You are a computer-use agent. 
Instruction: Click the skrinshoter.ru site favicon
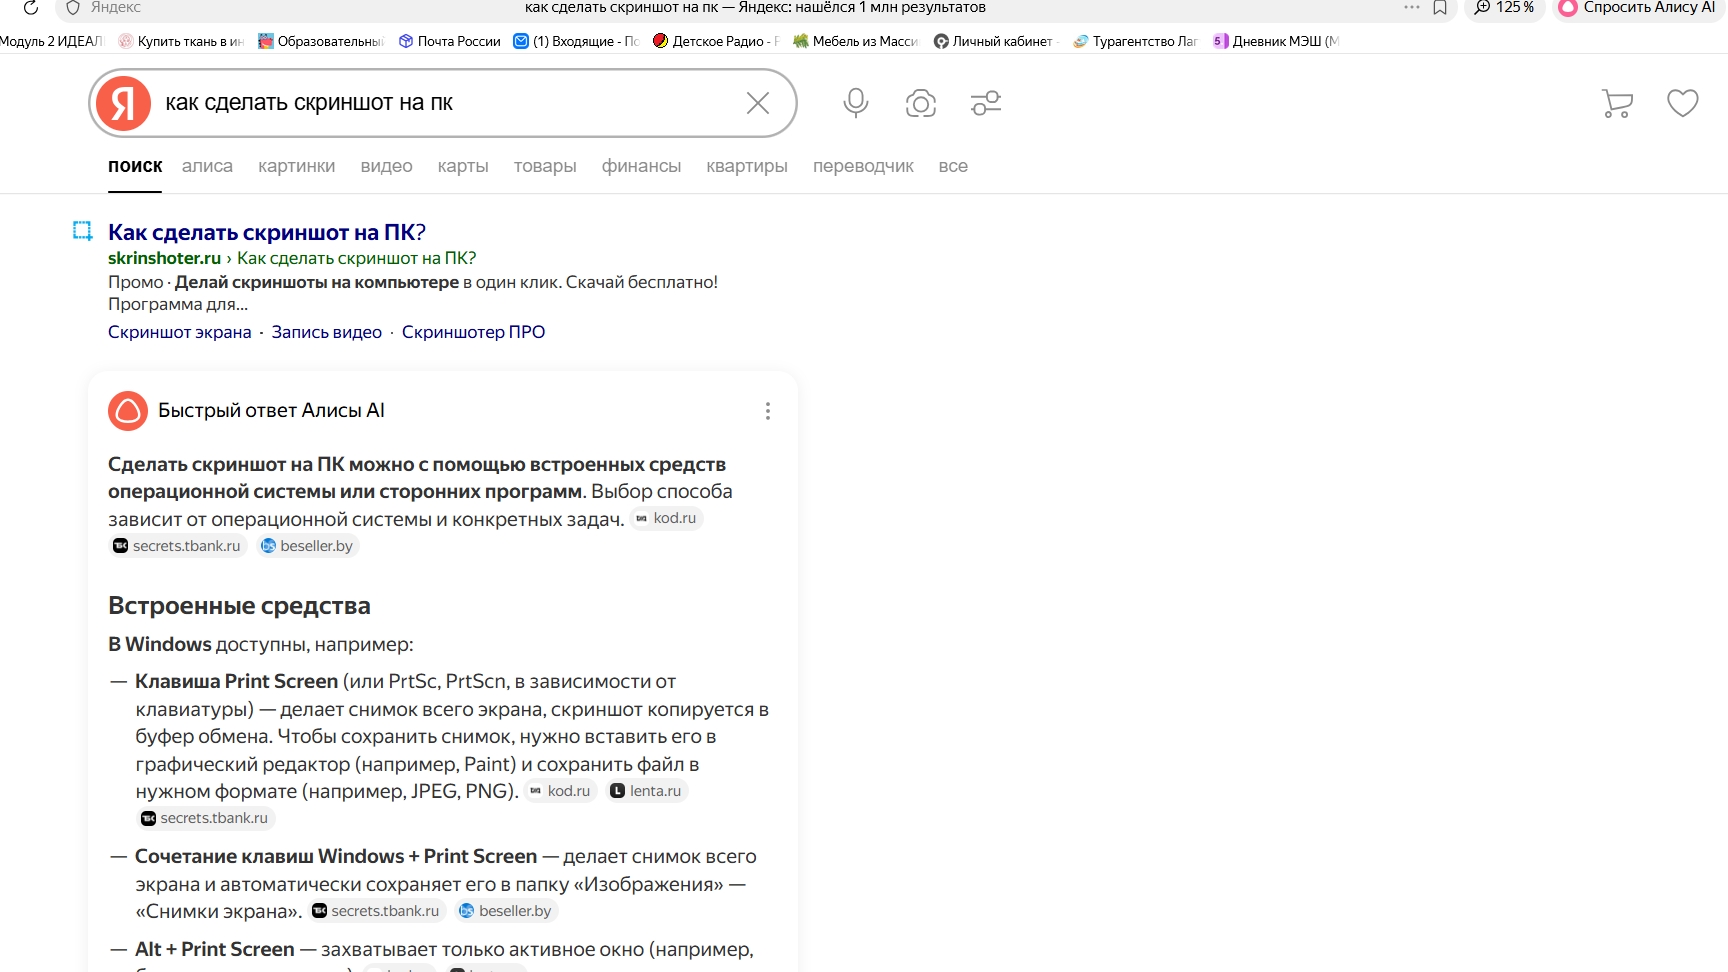pos(83,231)
